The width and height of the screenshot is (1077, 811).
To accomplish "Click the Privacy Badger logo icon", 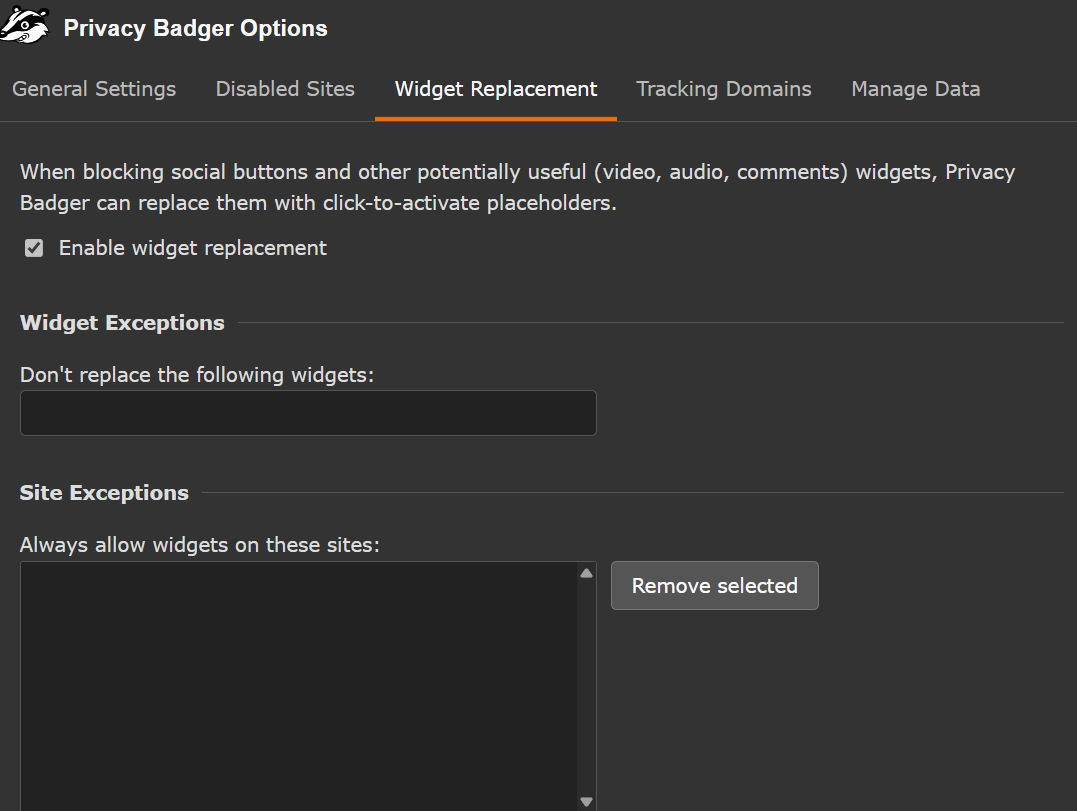I will click(25, 26).
